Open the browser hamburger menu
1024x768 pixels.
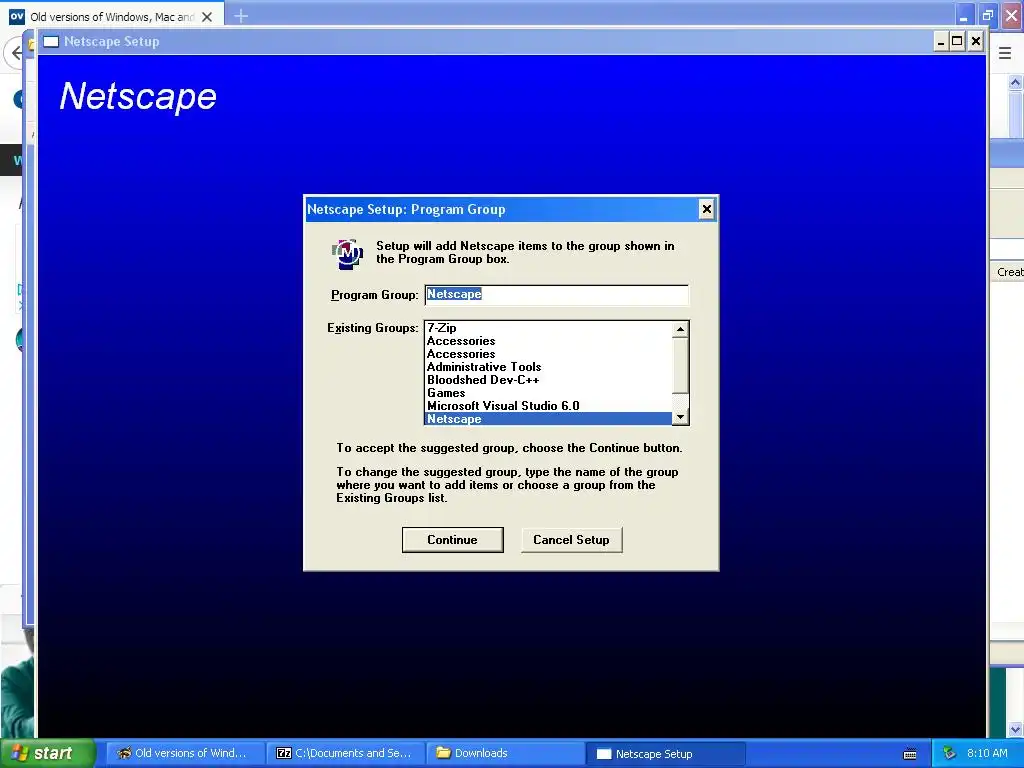pyautogui.click(x=1005, y=54)
